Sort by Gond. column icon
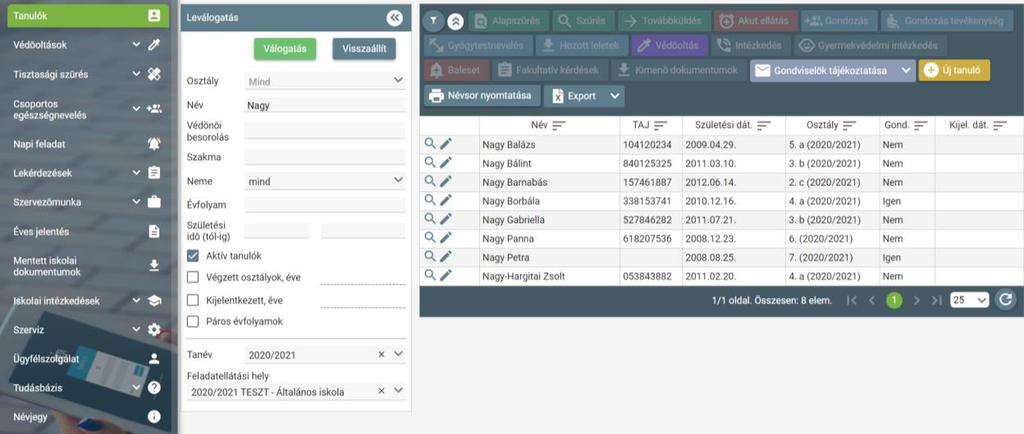This screenshot has height=434, width=1024. click(920, 125)
